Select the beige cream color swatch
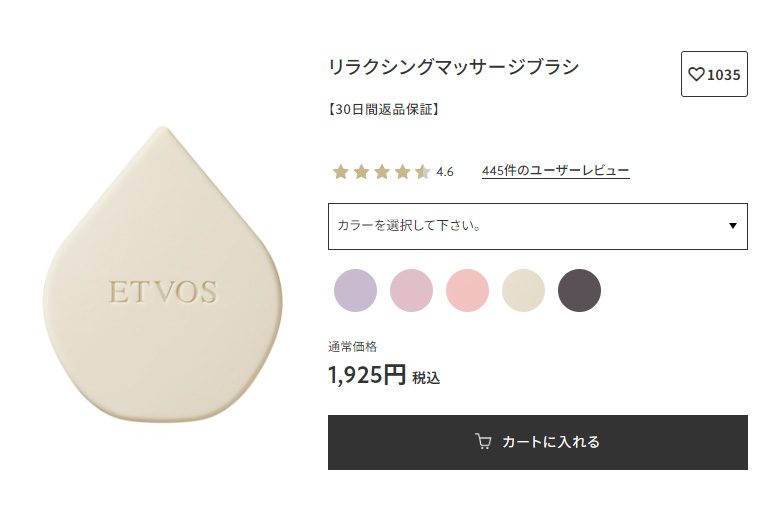This screenshot has height=512, width=780. (x=523, y=291)
